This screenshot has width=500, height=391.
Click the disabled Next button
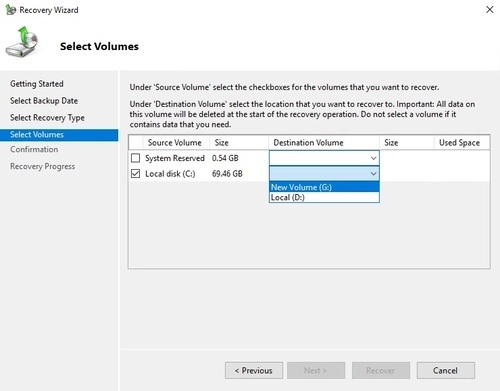click(x=316, y=370)
